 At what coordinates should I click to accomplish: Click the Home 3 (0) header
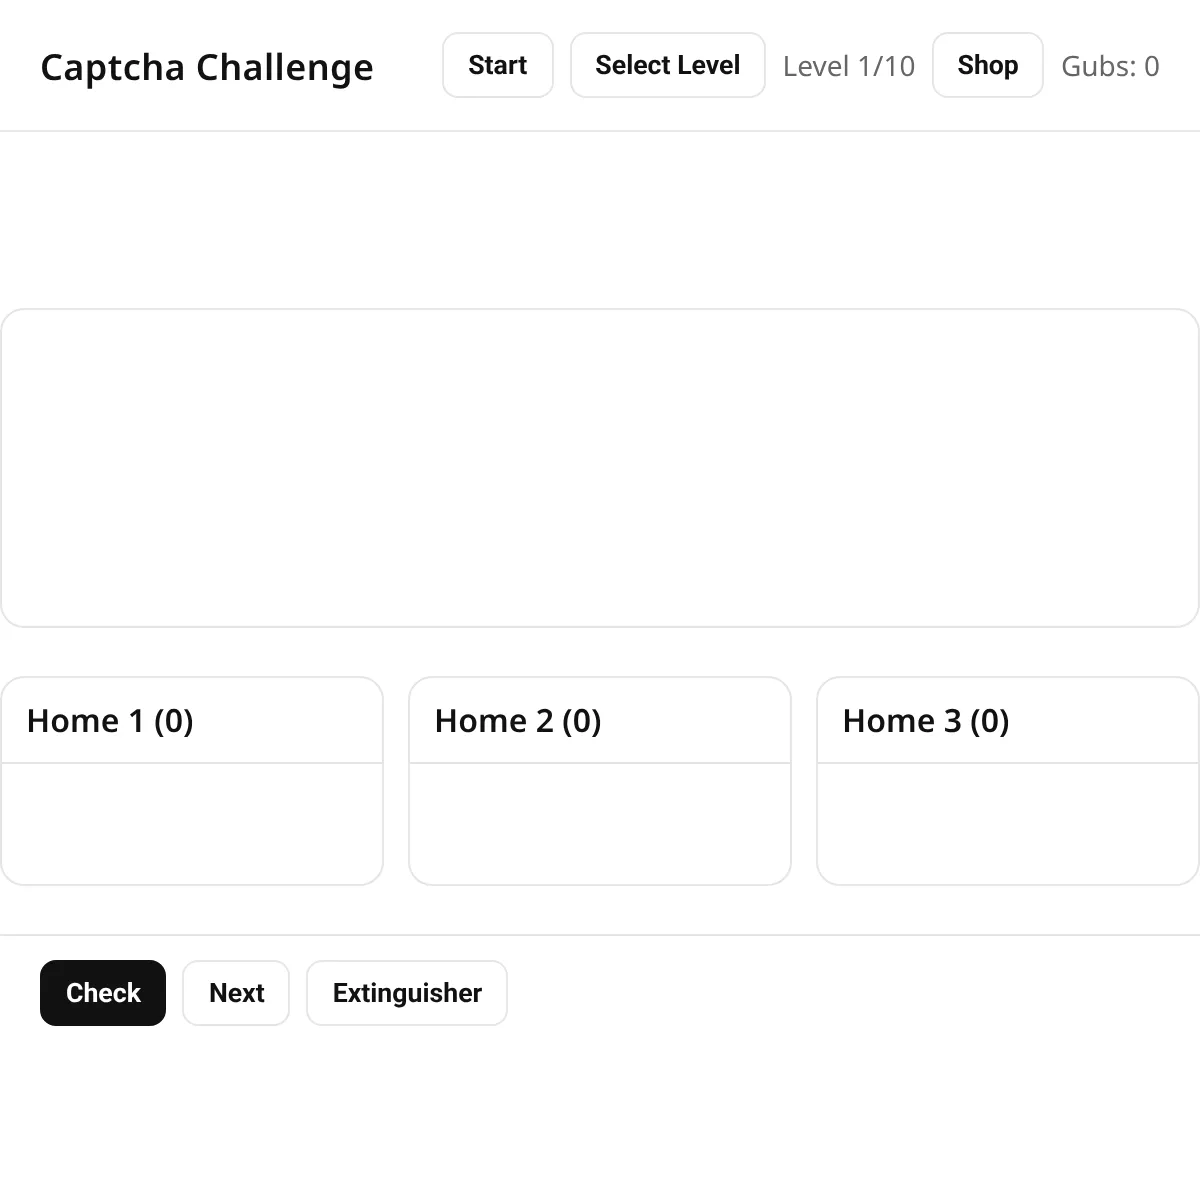(926, 721)
